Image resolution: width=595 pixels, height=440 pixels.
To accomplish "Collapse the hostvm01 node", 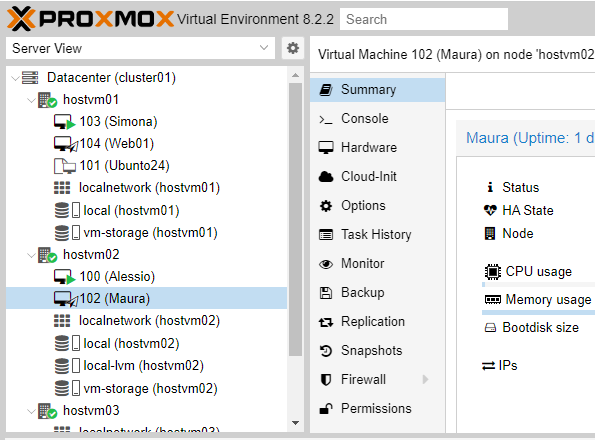I will click(31, 101).
